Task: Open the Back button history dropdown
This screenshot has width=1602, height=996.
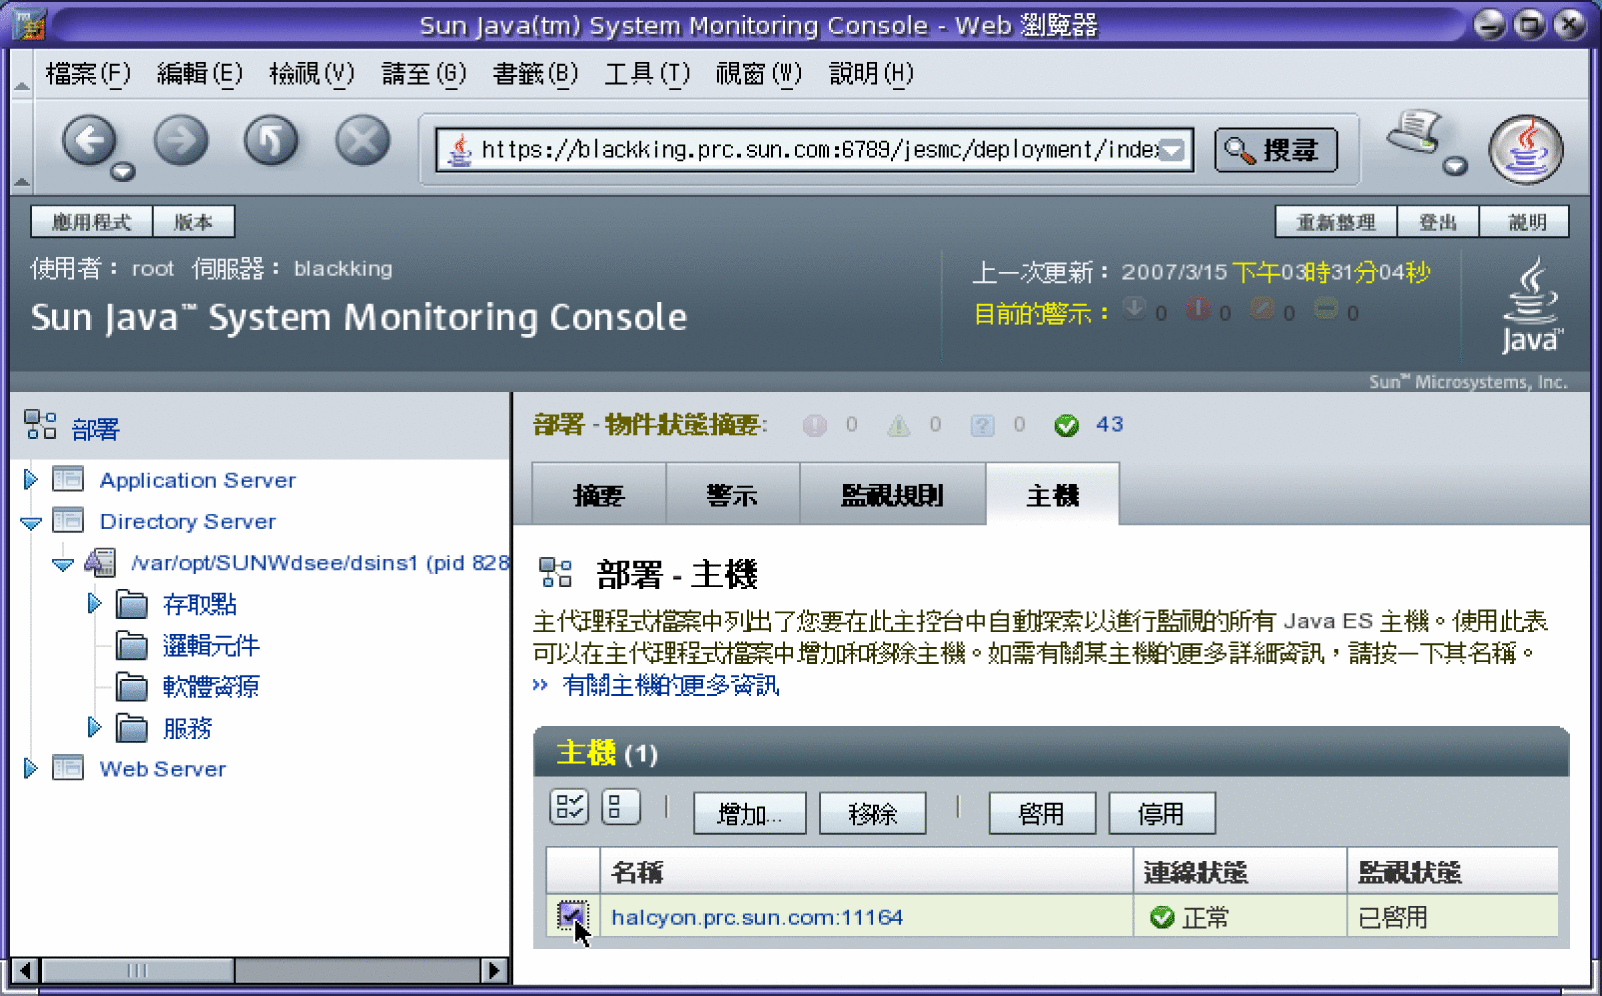Action: pos(123,172)
